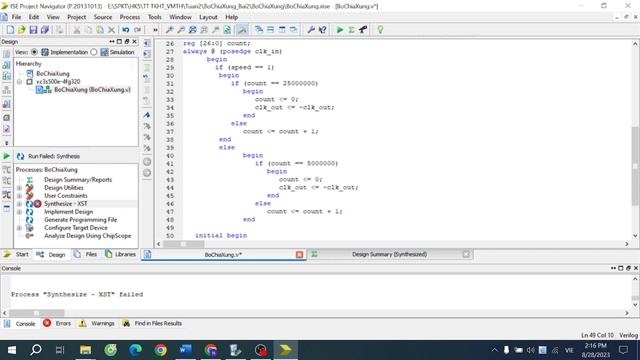
Task: Click the Zoom Out magnifier icon
Action: pos(181,30)
